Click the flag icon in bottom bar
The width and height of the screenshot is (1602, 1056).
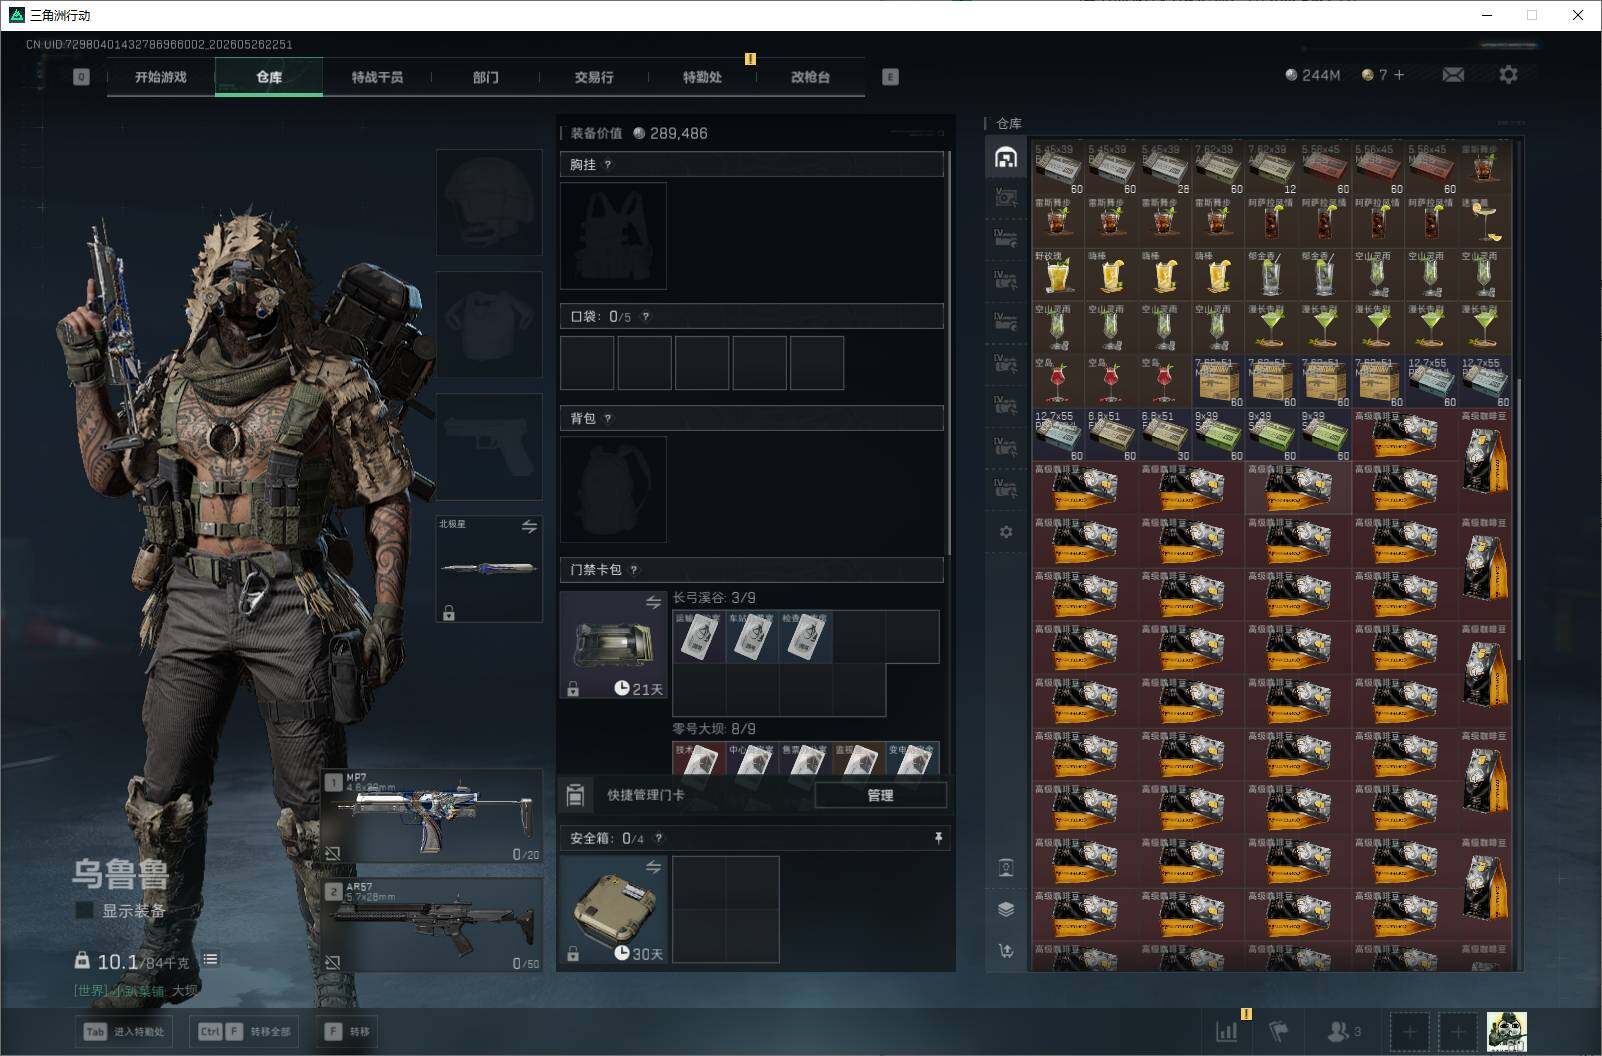[1278, 1031]
